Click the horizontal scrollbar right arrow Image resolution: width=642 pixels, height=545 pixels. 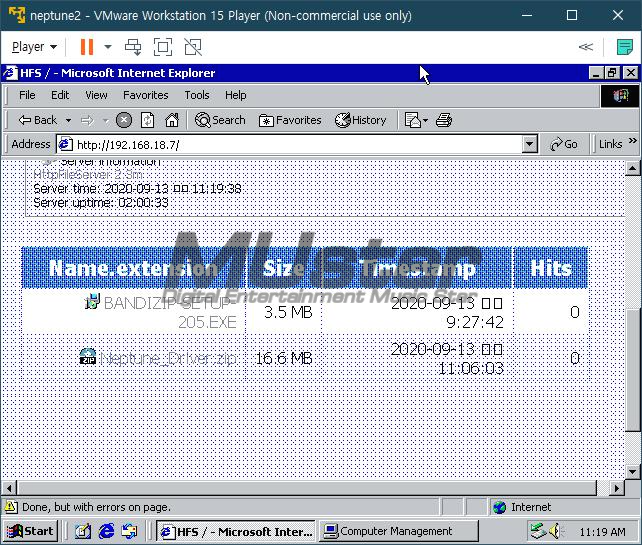[x=617, y=488]
